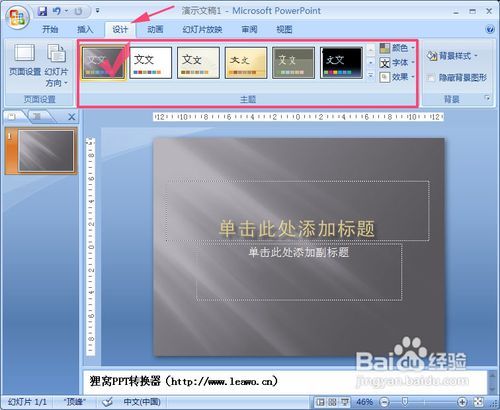Viewport: 500px width, 410px height.
Task: Open the 背景样式 background styles dropdown
Action: point(452,56)
